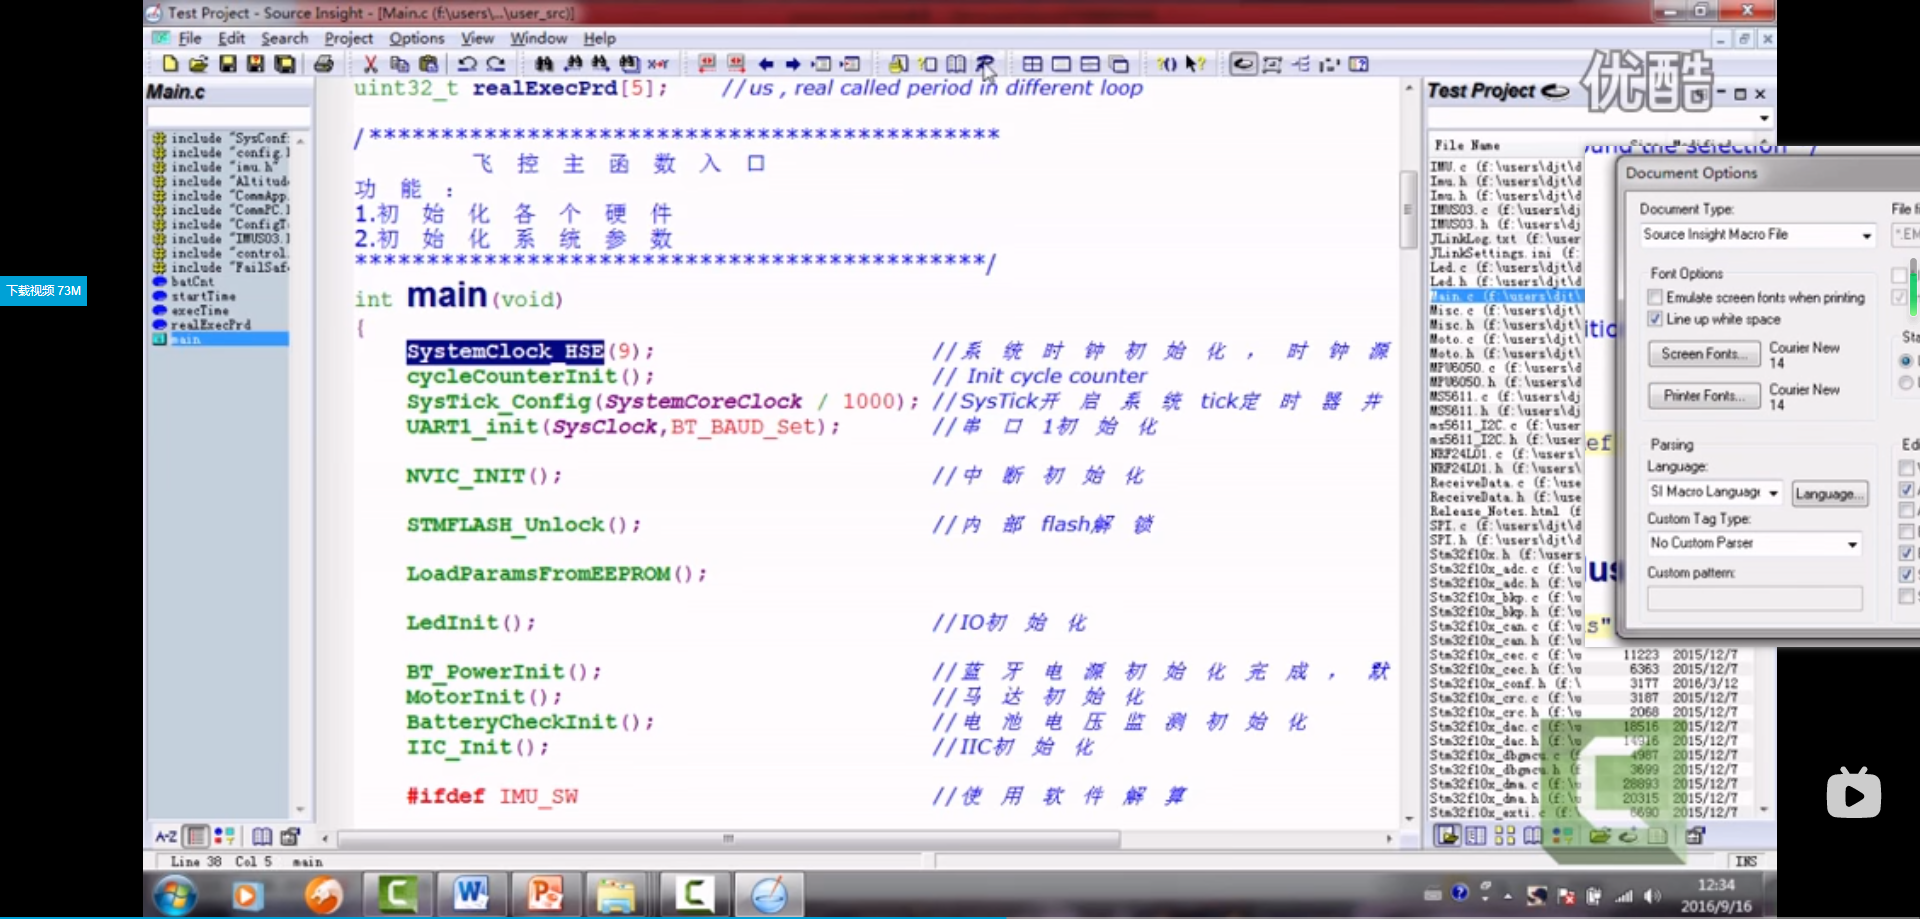Select the navigate forward arrow icon
The image size is (1920, 919).
coord(792,63)
